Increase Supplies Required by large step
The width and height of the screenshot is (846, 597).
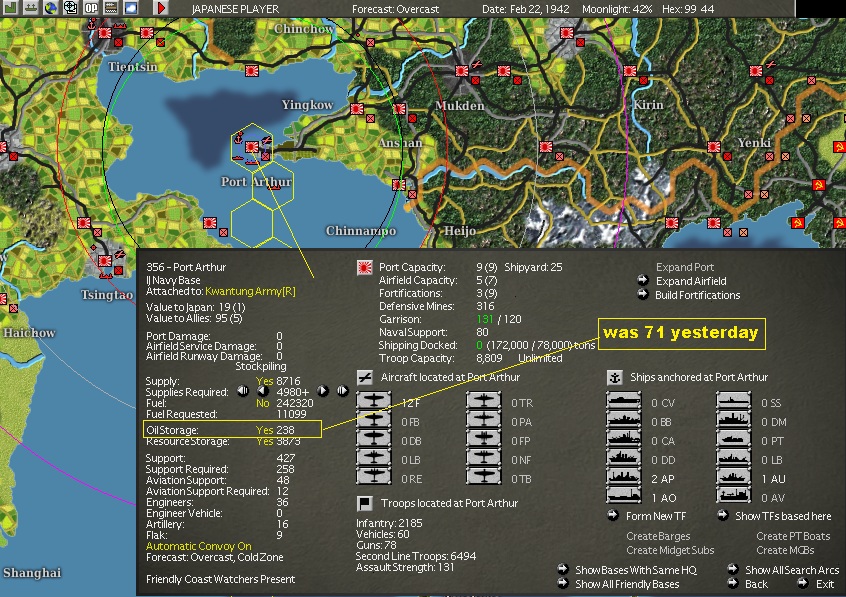343,391
